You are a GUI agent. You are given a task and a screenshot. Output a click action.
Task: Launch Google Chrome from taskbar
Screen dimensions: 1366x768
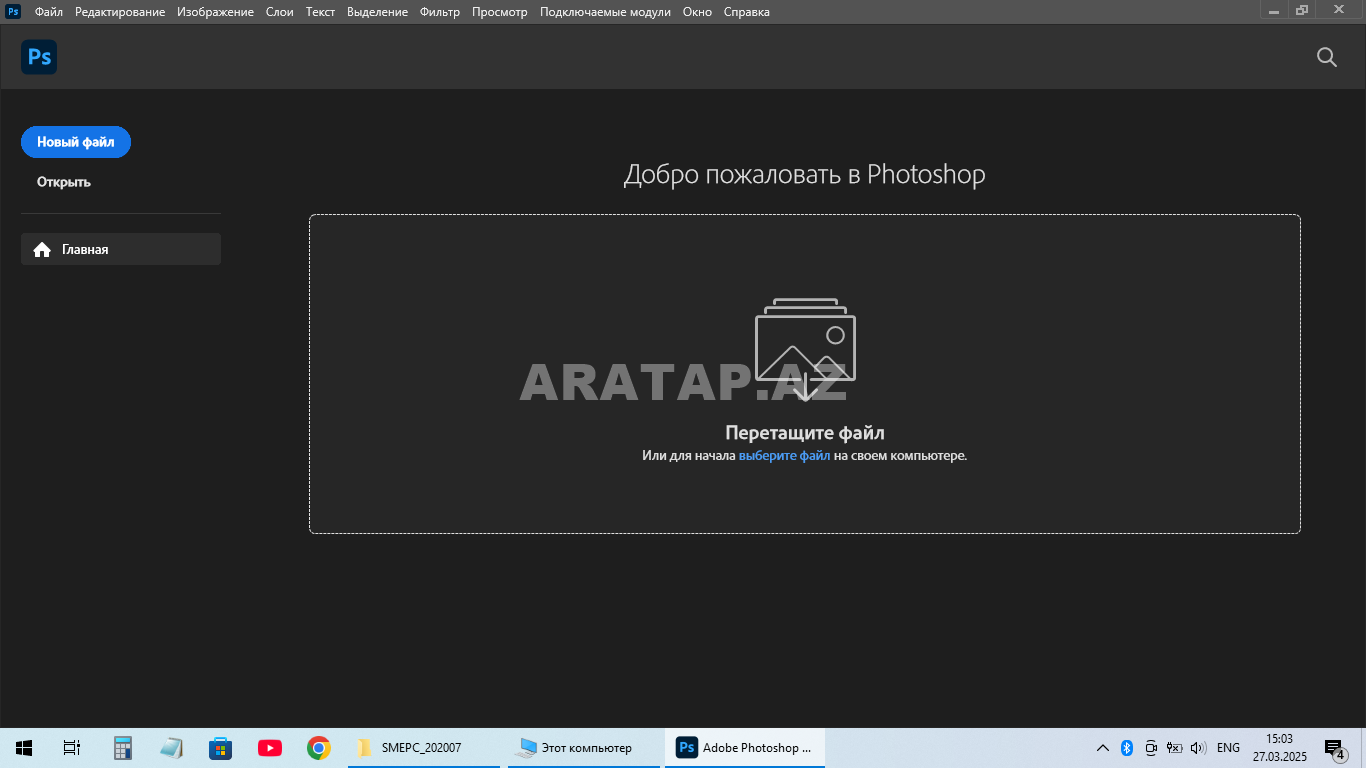click(319, 748)
